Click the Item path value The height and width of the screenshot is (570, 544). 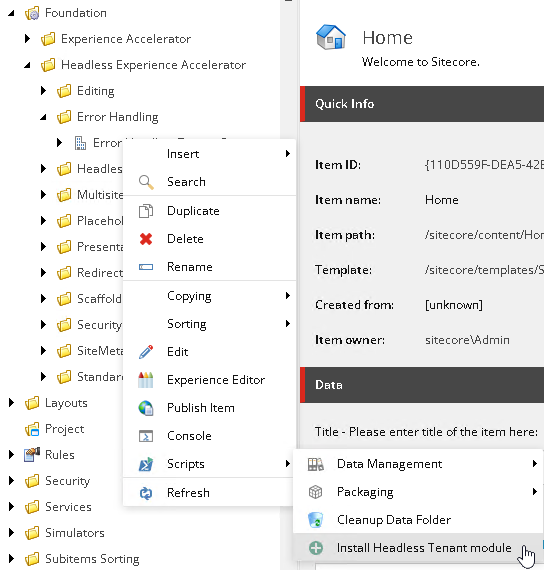(x=484, y=235)
